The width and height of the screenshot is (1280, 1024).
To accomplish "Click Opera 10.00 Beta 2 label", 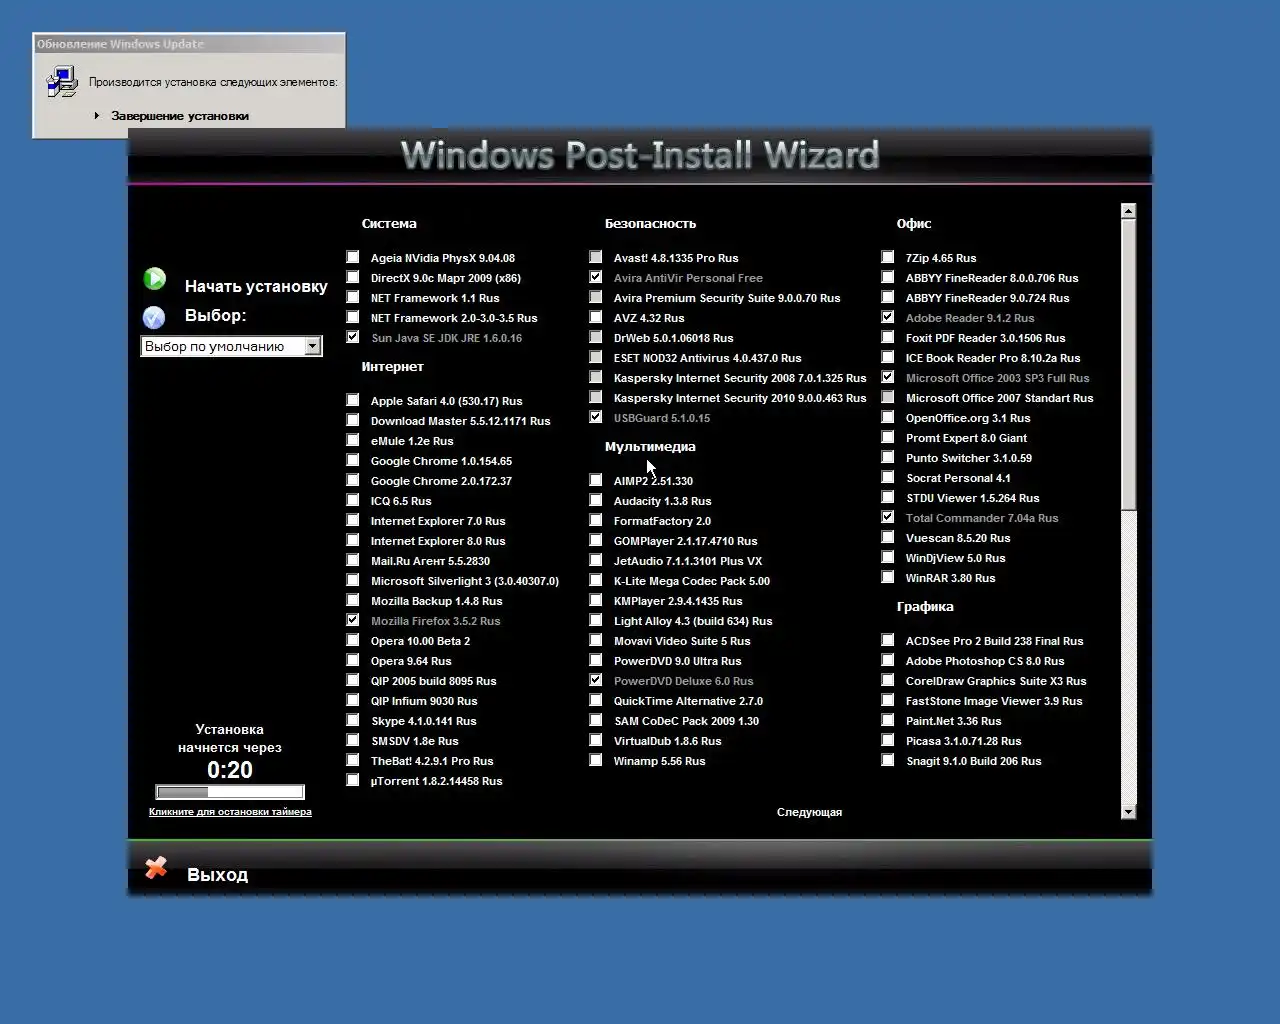I will (x=420, y=641).
